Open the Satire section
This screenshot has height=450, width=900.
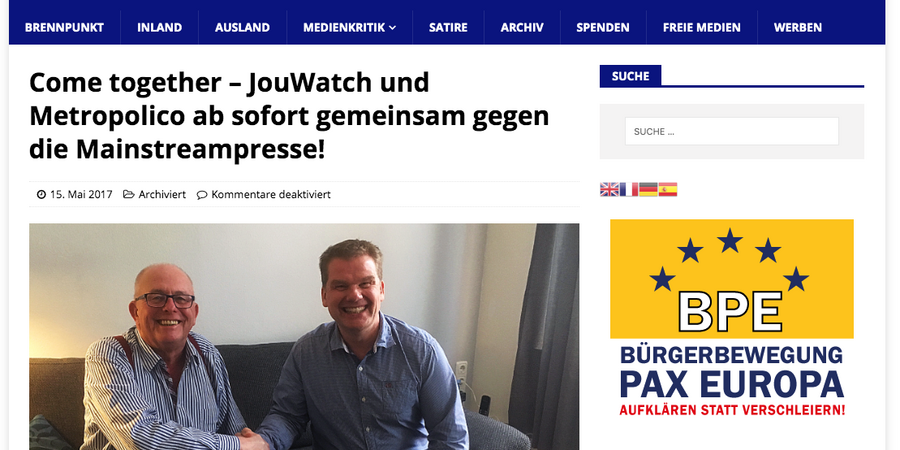pyautogui.click(x=448, y=28)
